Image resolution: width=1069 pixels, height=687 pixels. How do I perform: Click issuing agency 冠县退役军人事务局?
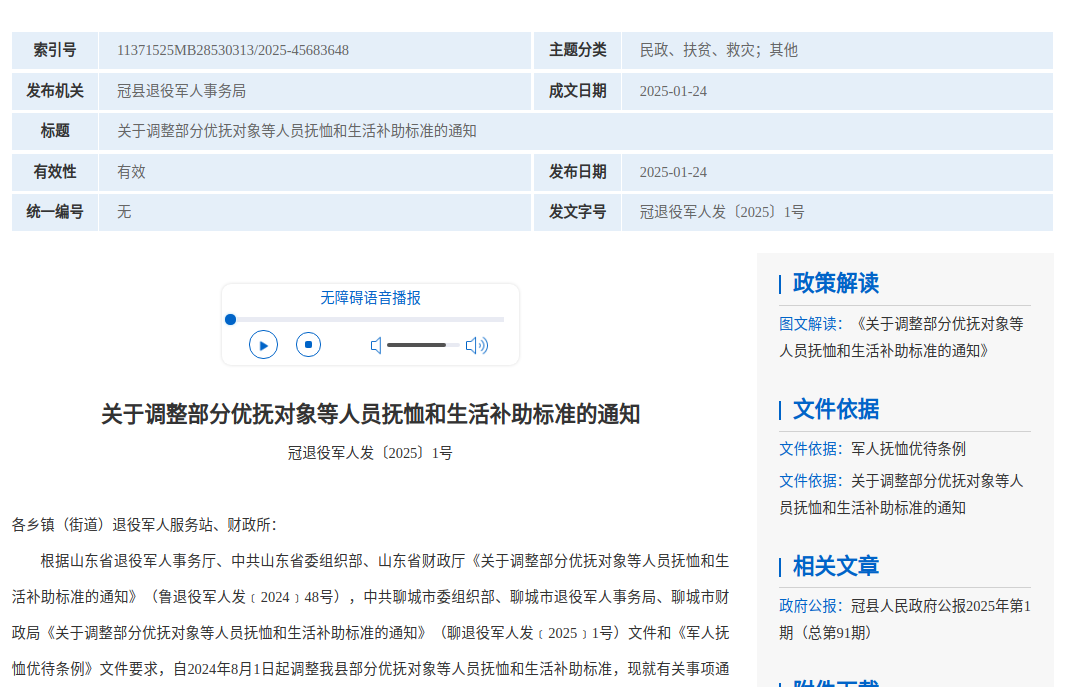(181, 91)
